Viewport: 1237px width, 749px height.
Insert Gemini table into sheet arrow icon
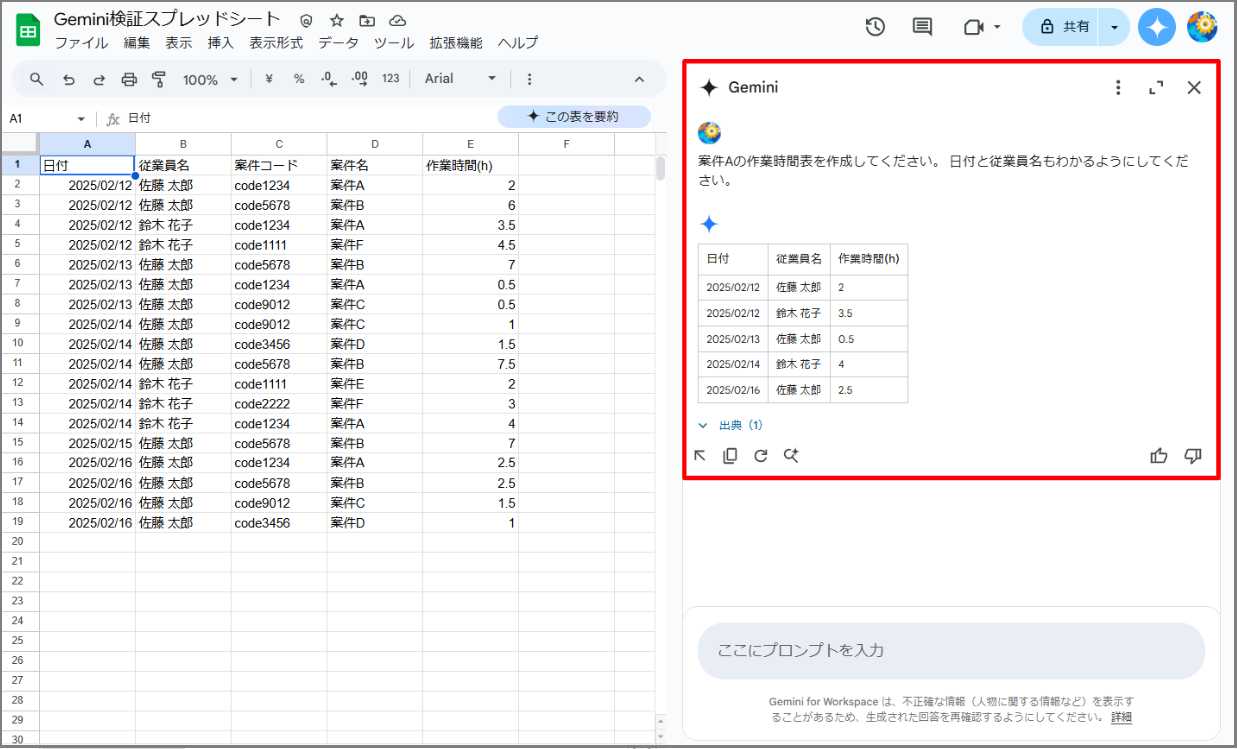pos(700,456)
